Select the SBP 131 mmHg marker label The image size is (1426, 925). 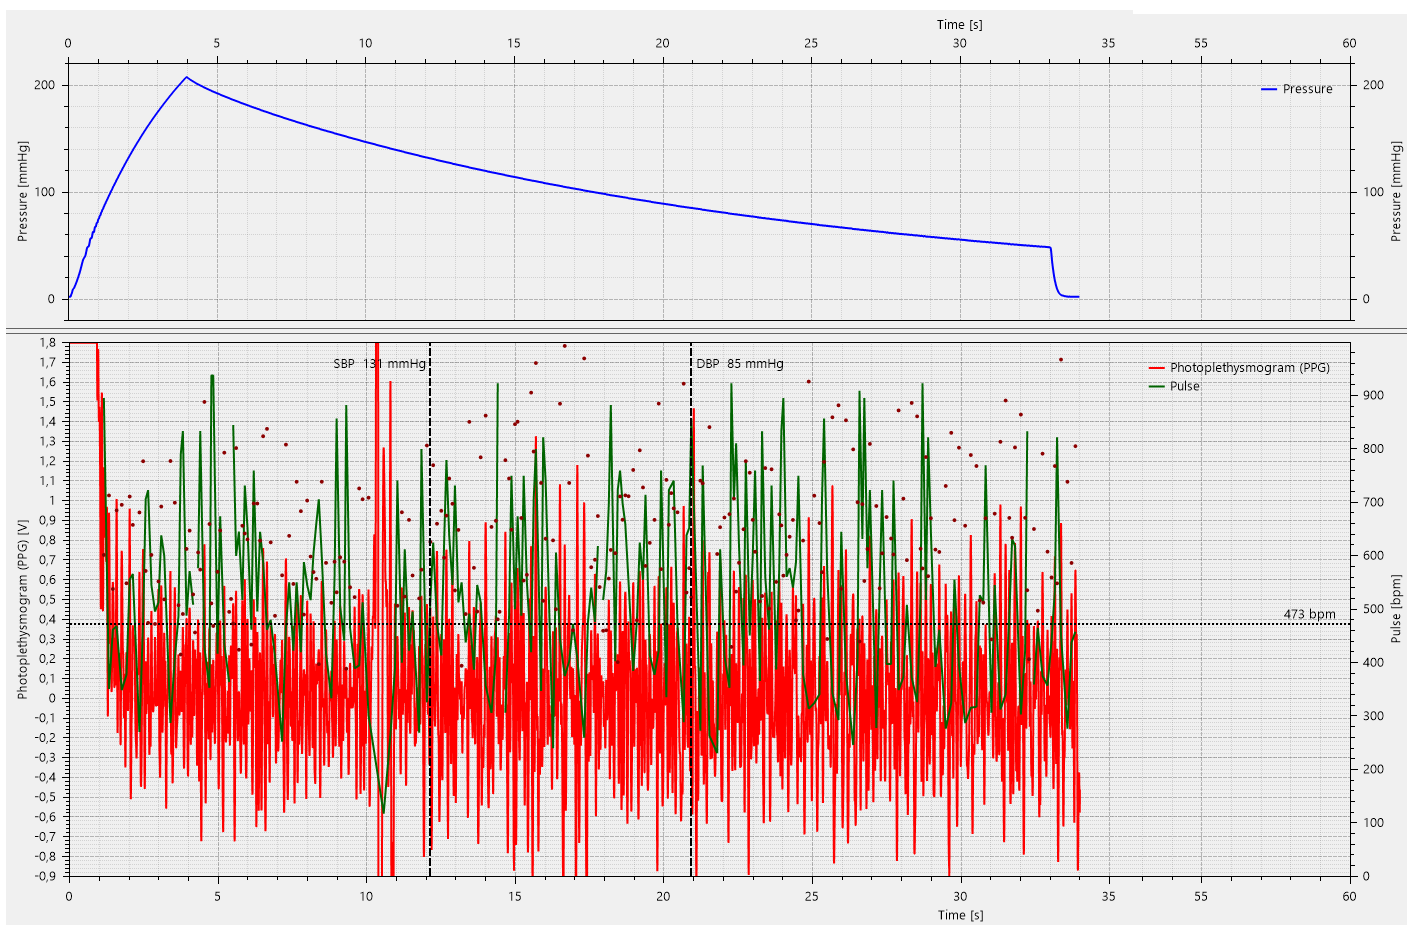(x=377, y=364)
